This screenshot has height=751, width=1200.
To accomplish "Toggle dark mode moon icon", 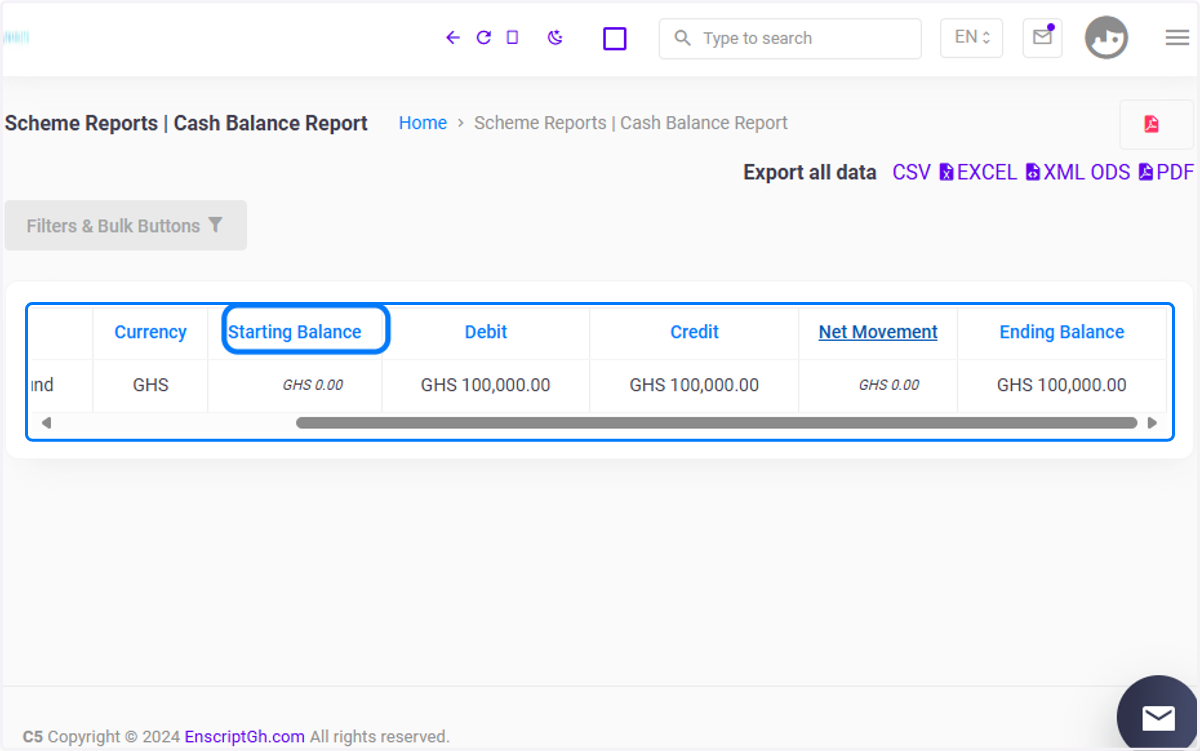I will pos(555,38).
